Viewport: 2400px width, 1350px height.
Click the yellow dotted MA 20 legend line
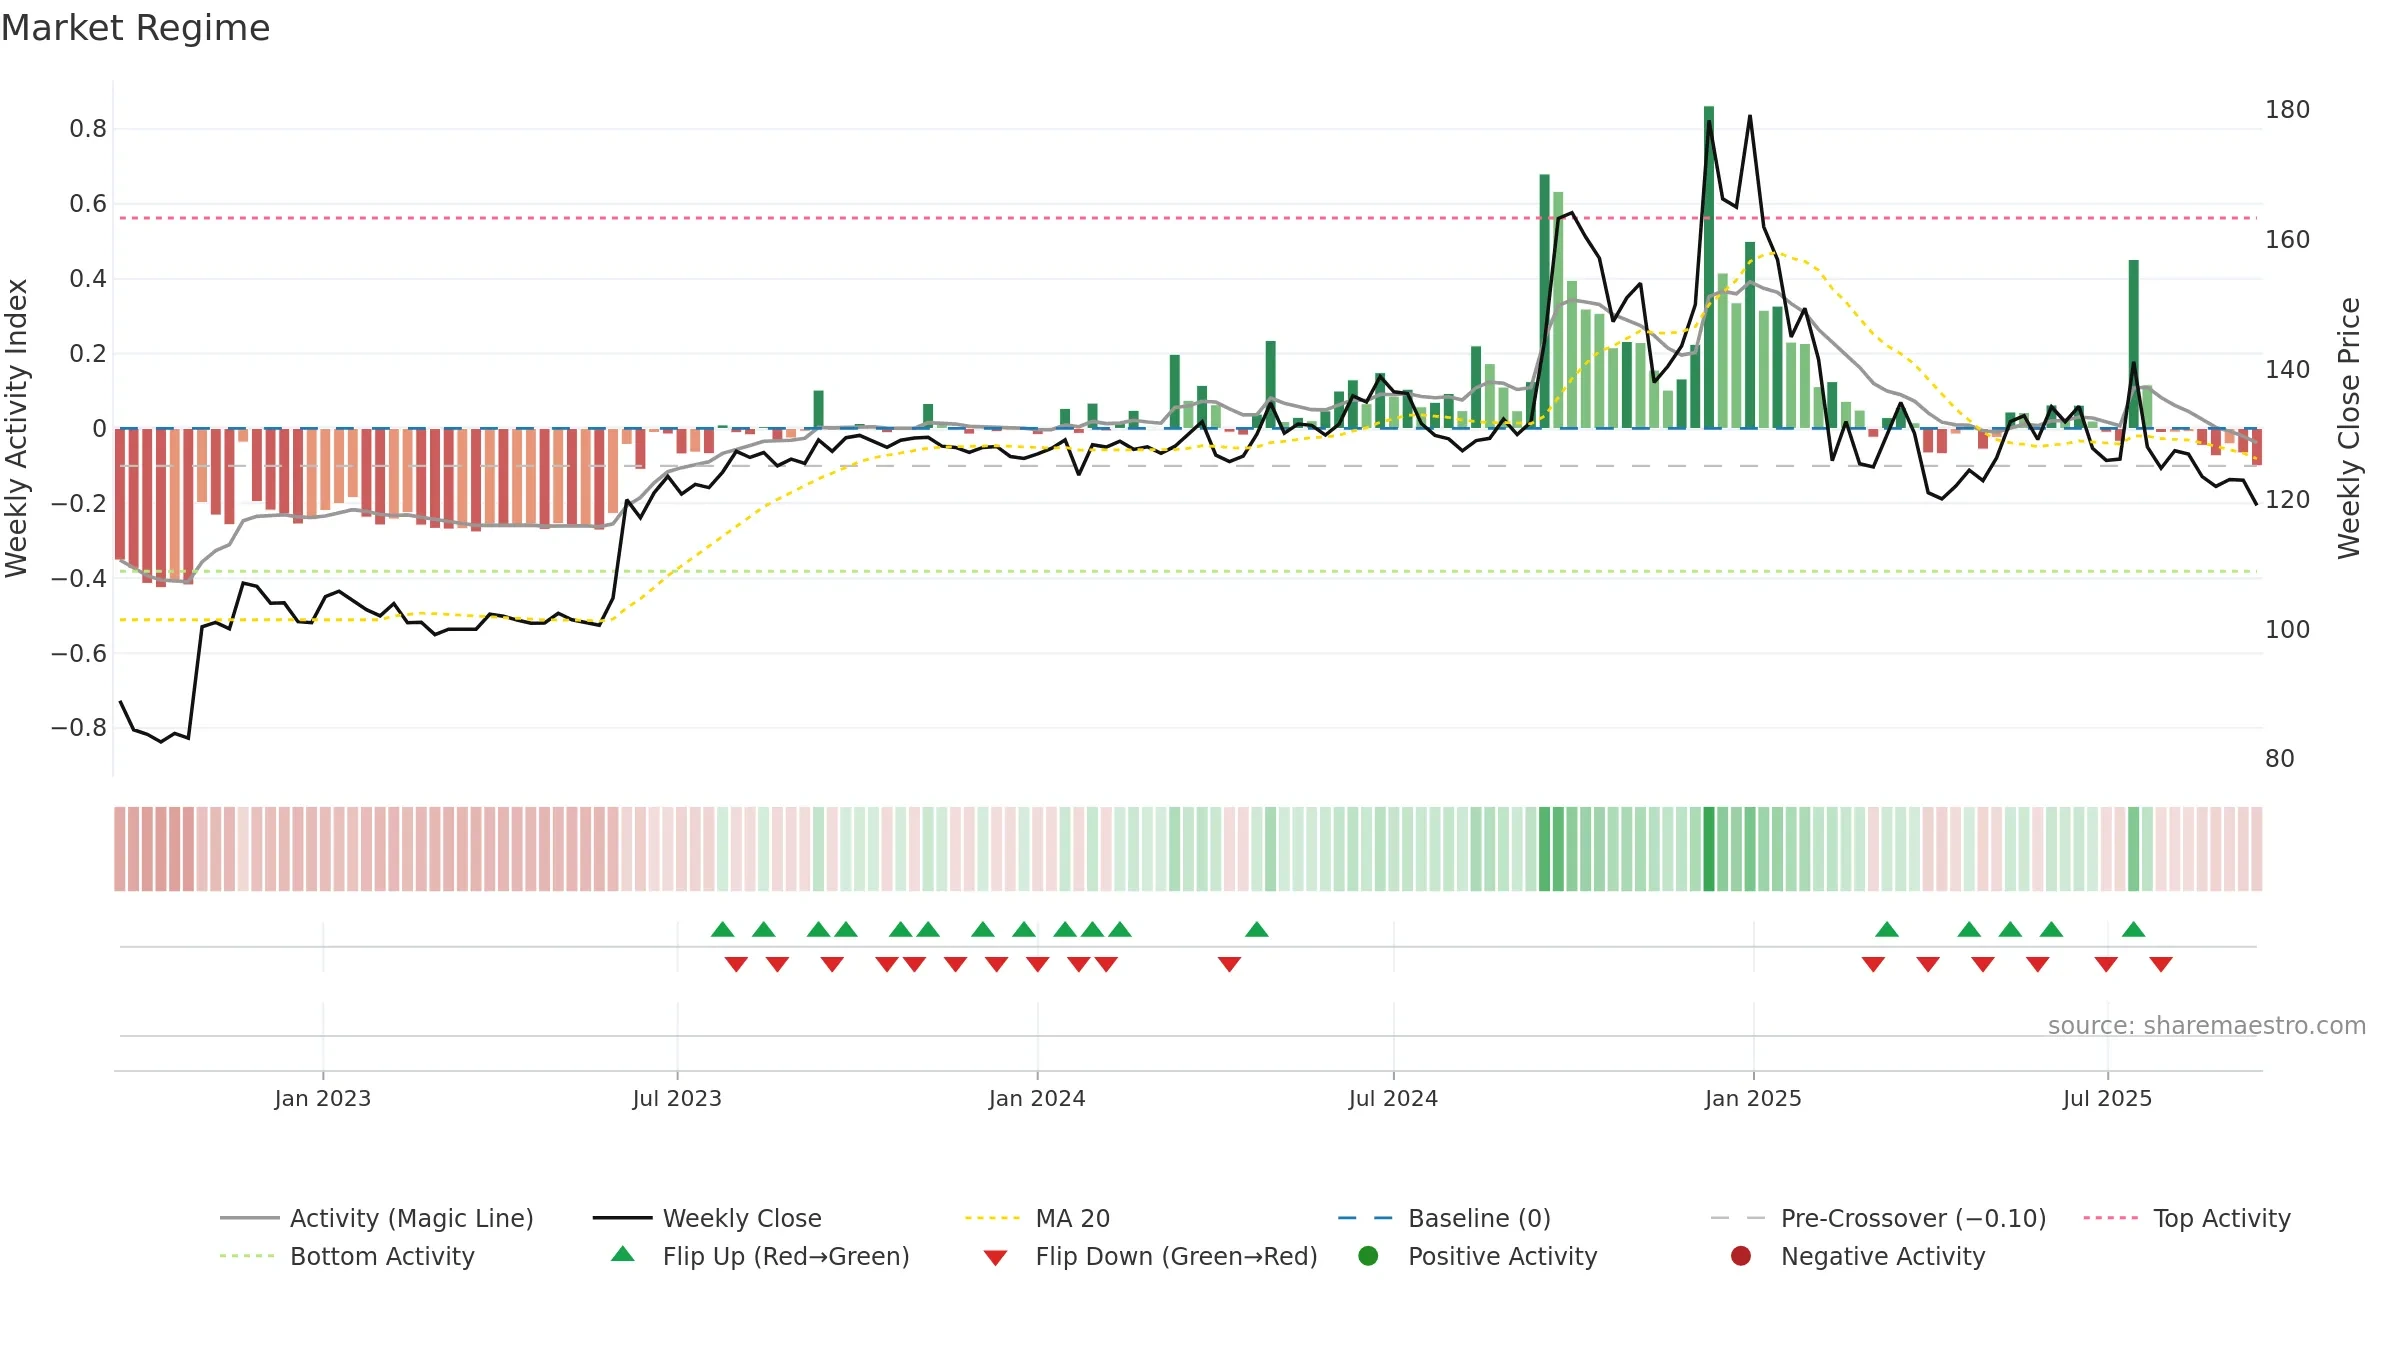pyautogui.click(x=994, y=1218)
